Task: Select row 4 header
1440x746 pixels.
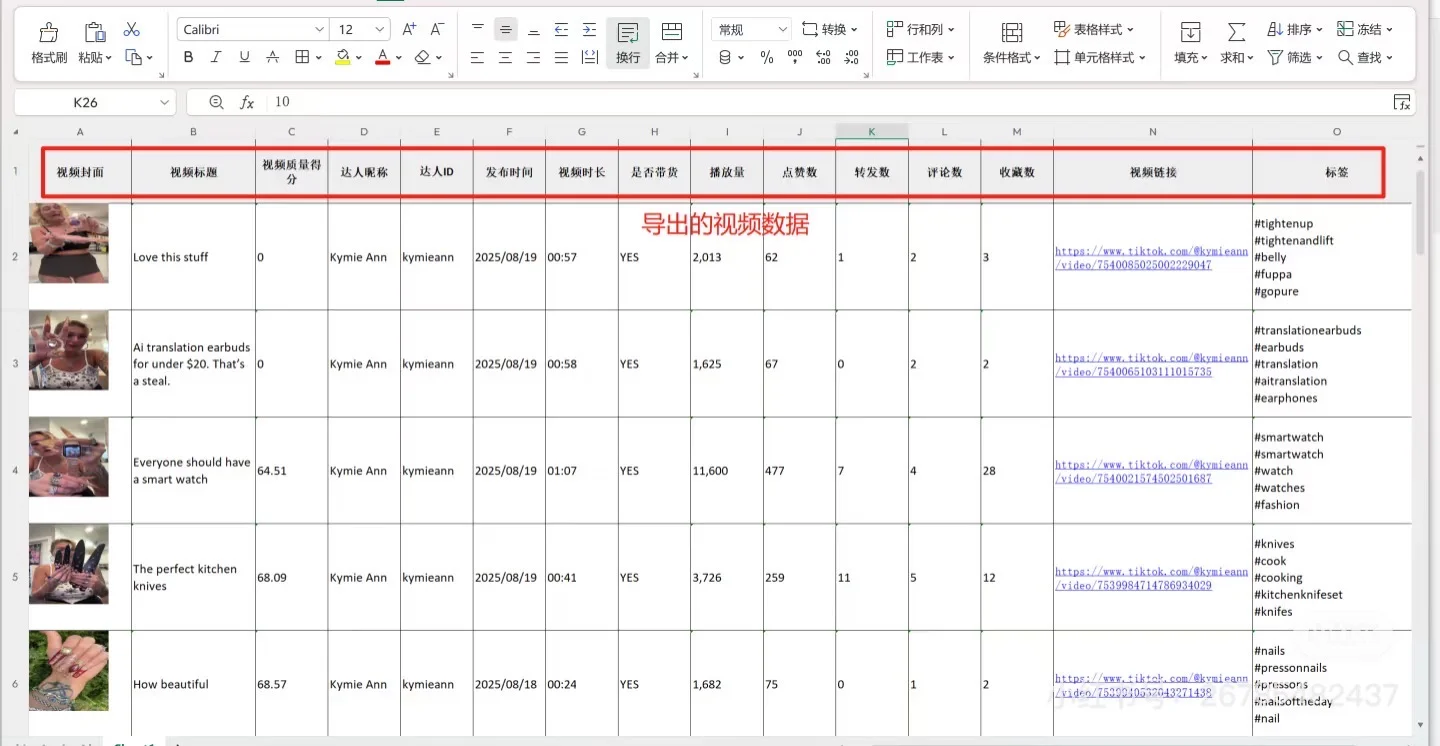Action: click(15, 470)
